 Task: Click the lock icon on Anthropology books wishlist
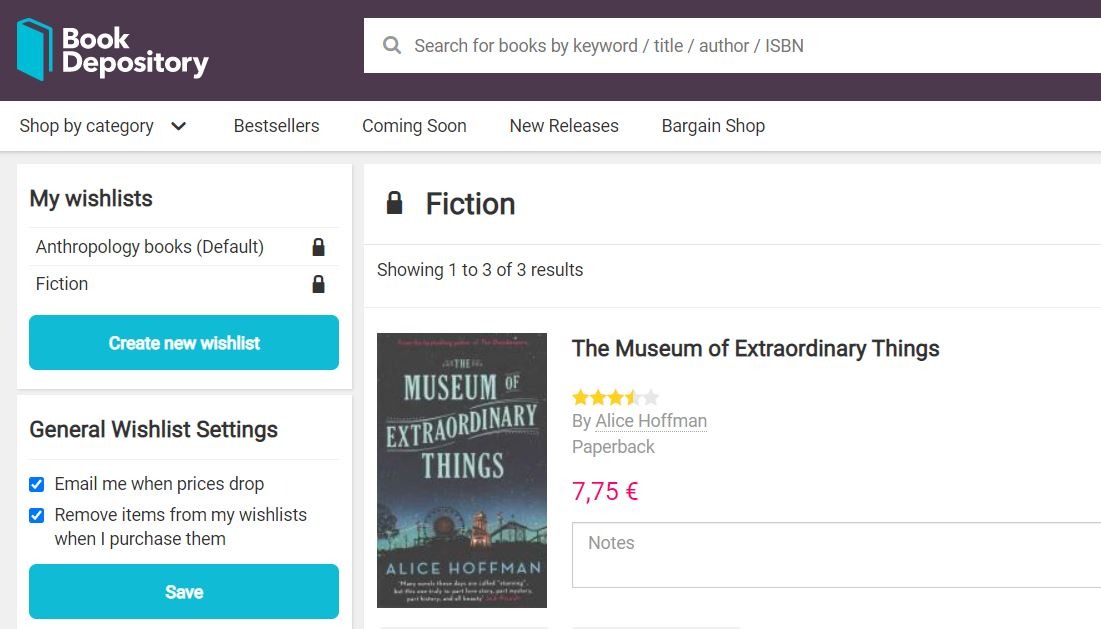point(318,246)
